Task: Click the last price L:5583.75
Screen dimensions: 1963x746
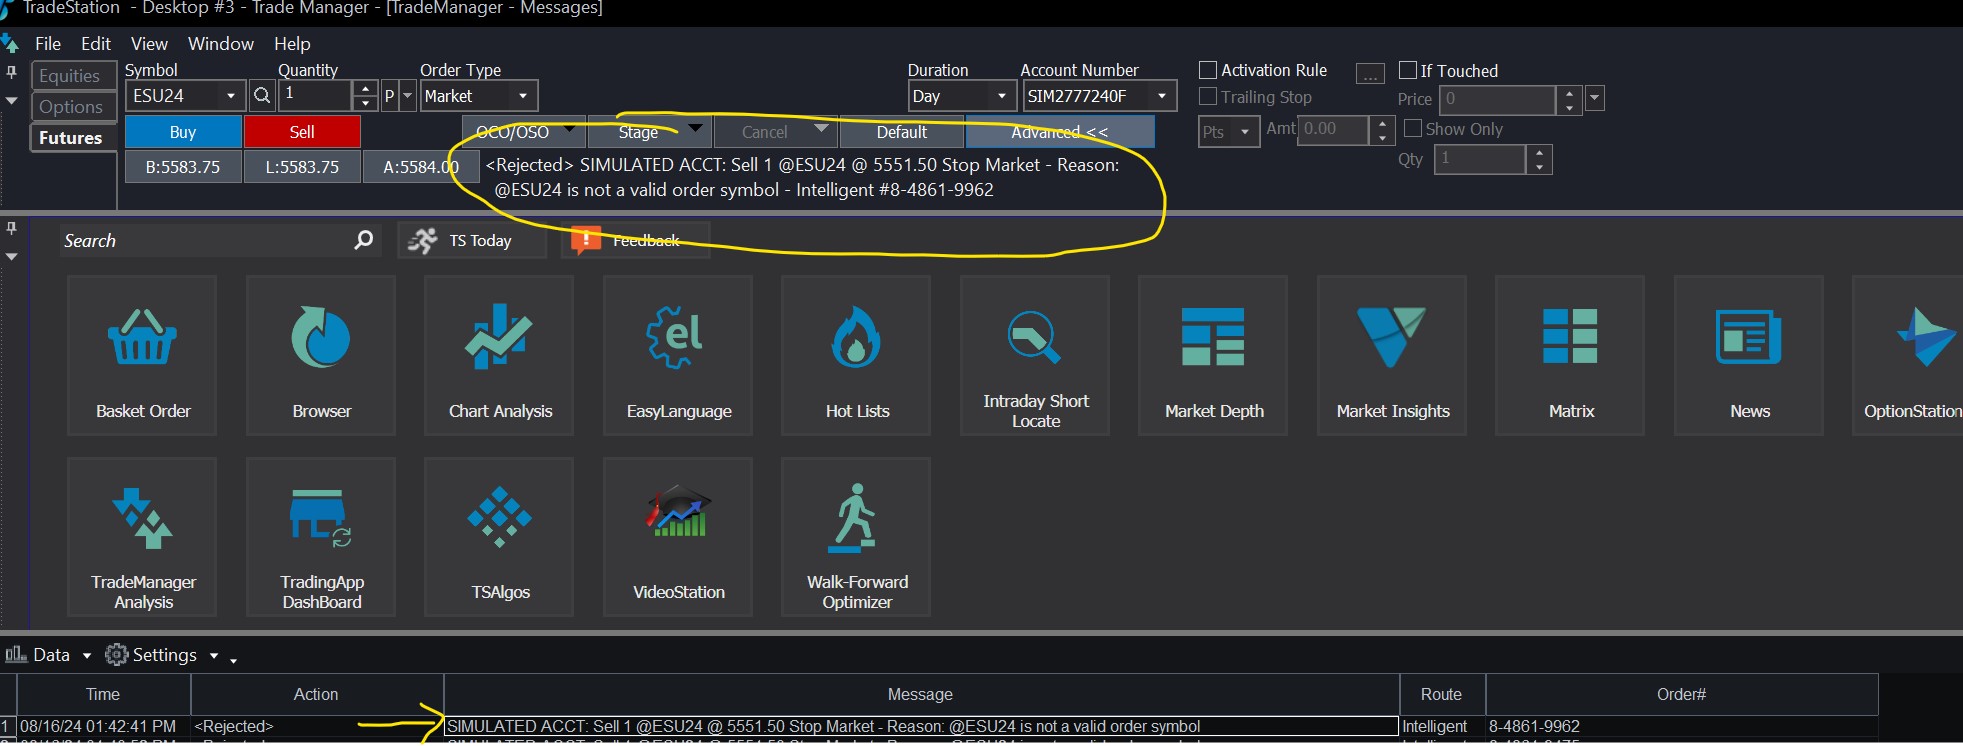Action: coord(302,167)
